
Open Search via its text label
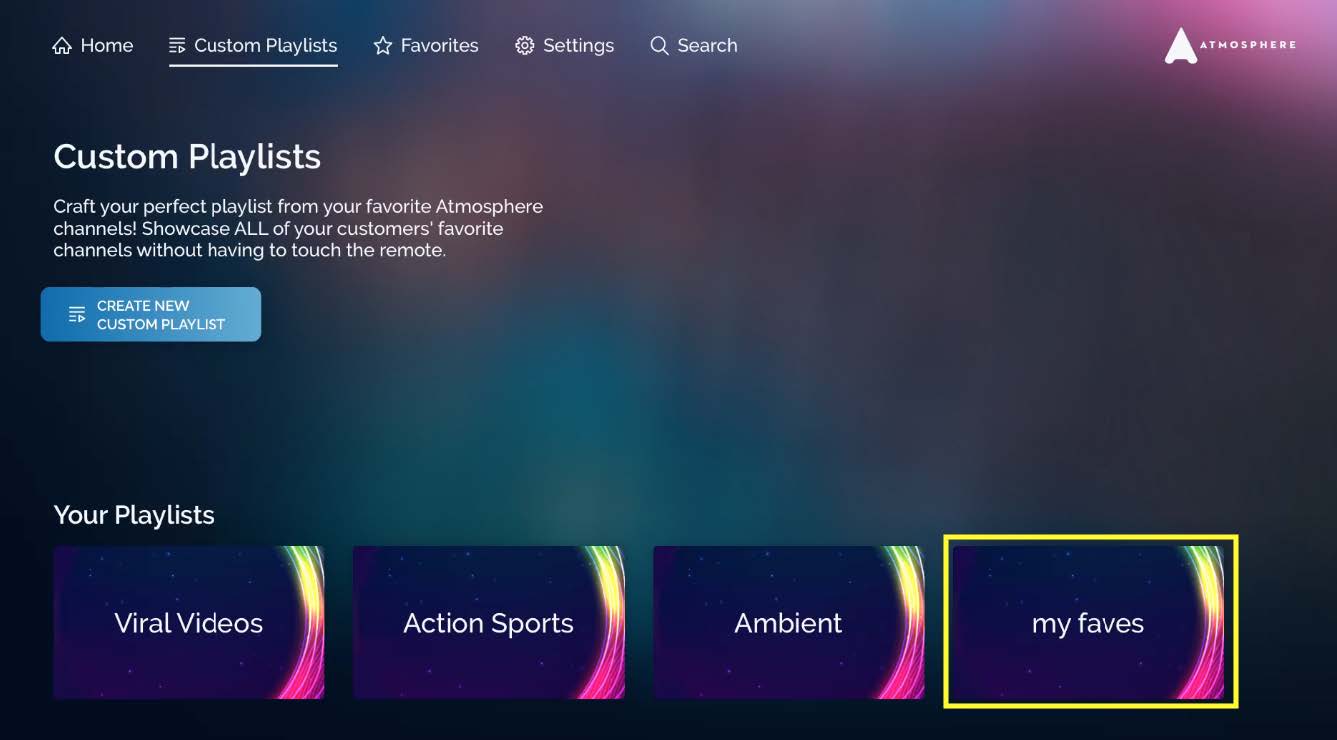(708, 46)
